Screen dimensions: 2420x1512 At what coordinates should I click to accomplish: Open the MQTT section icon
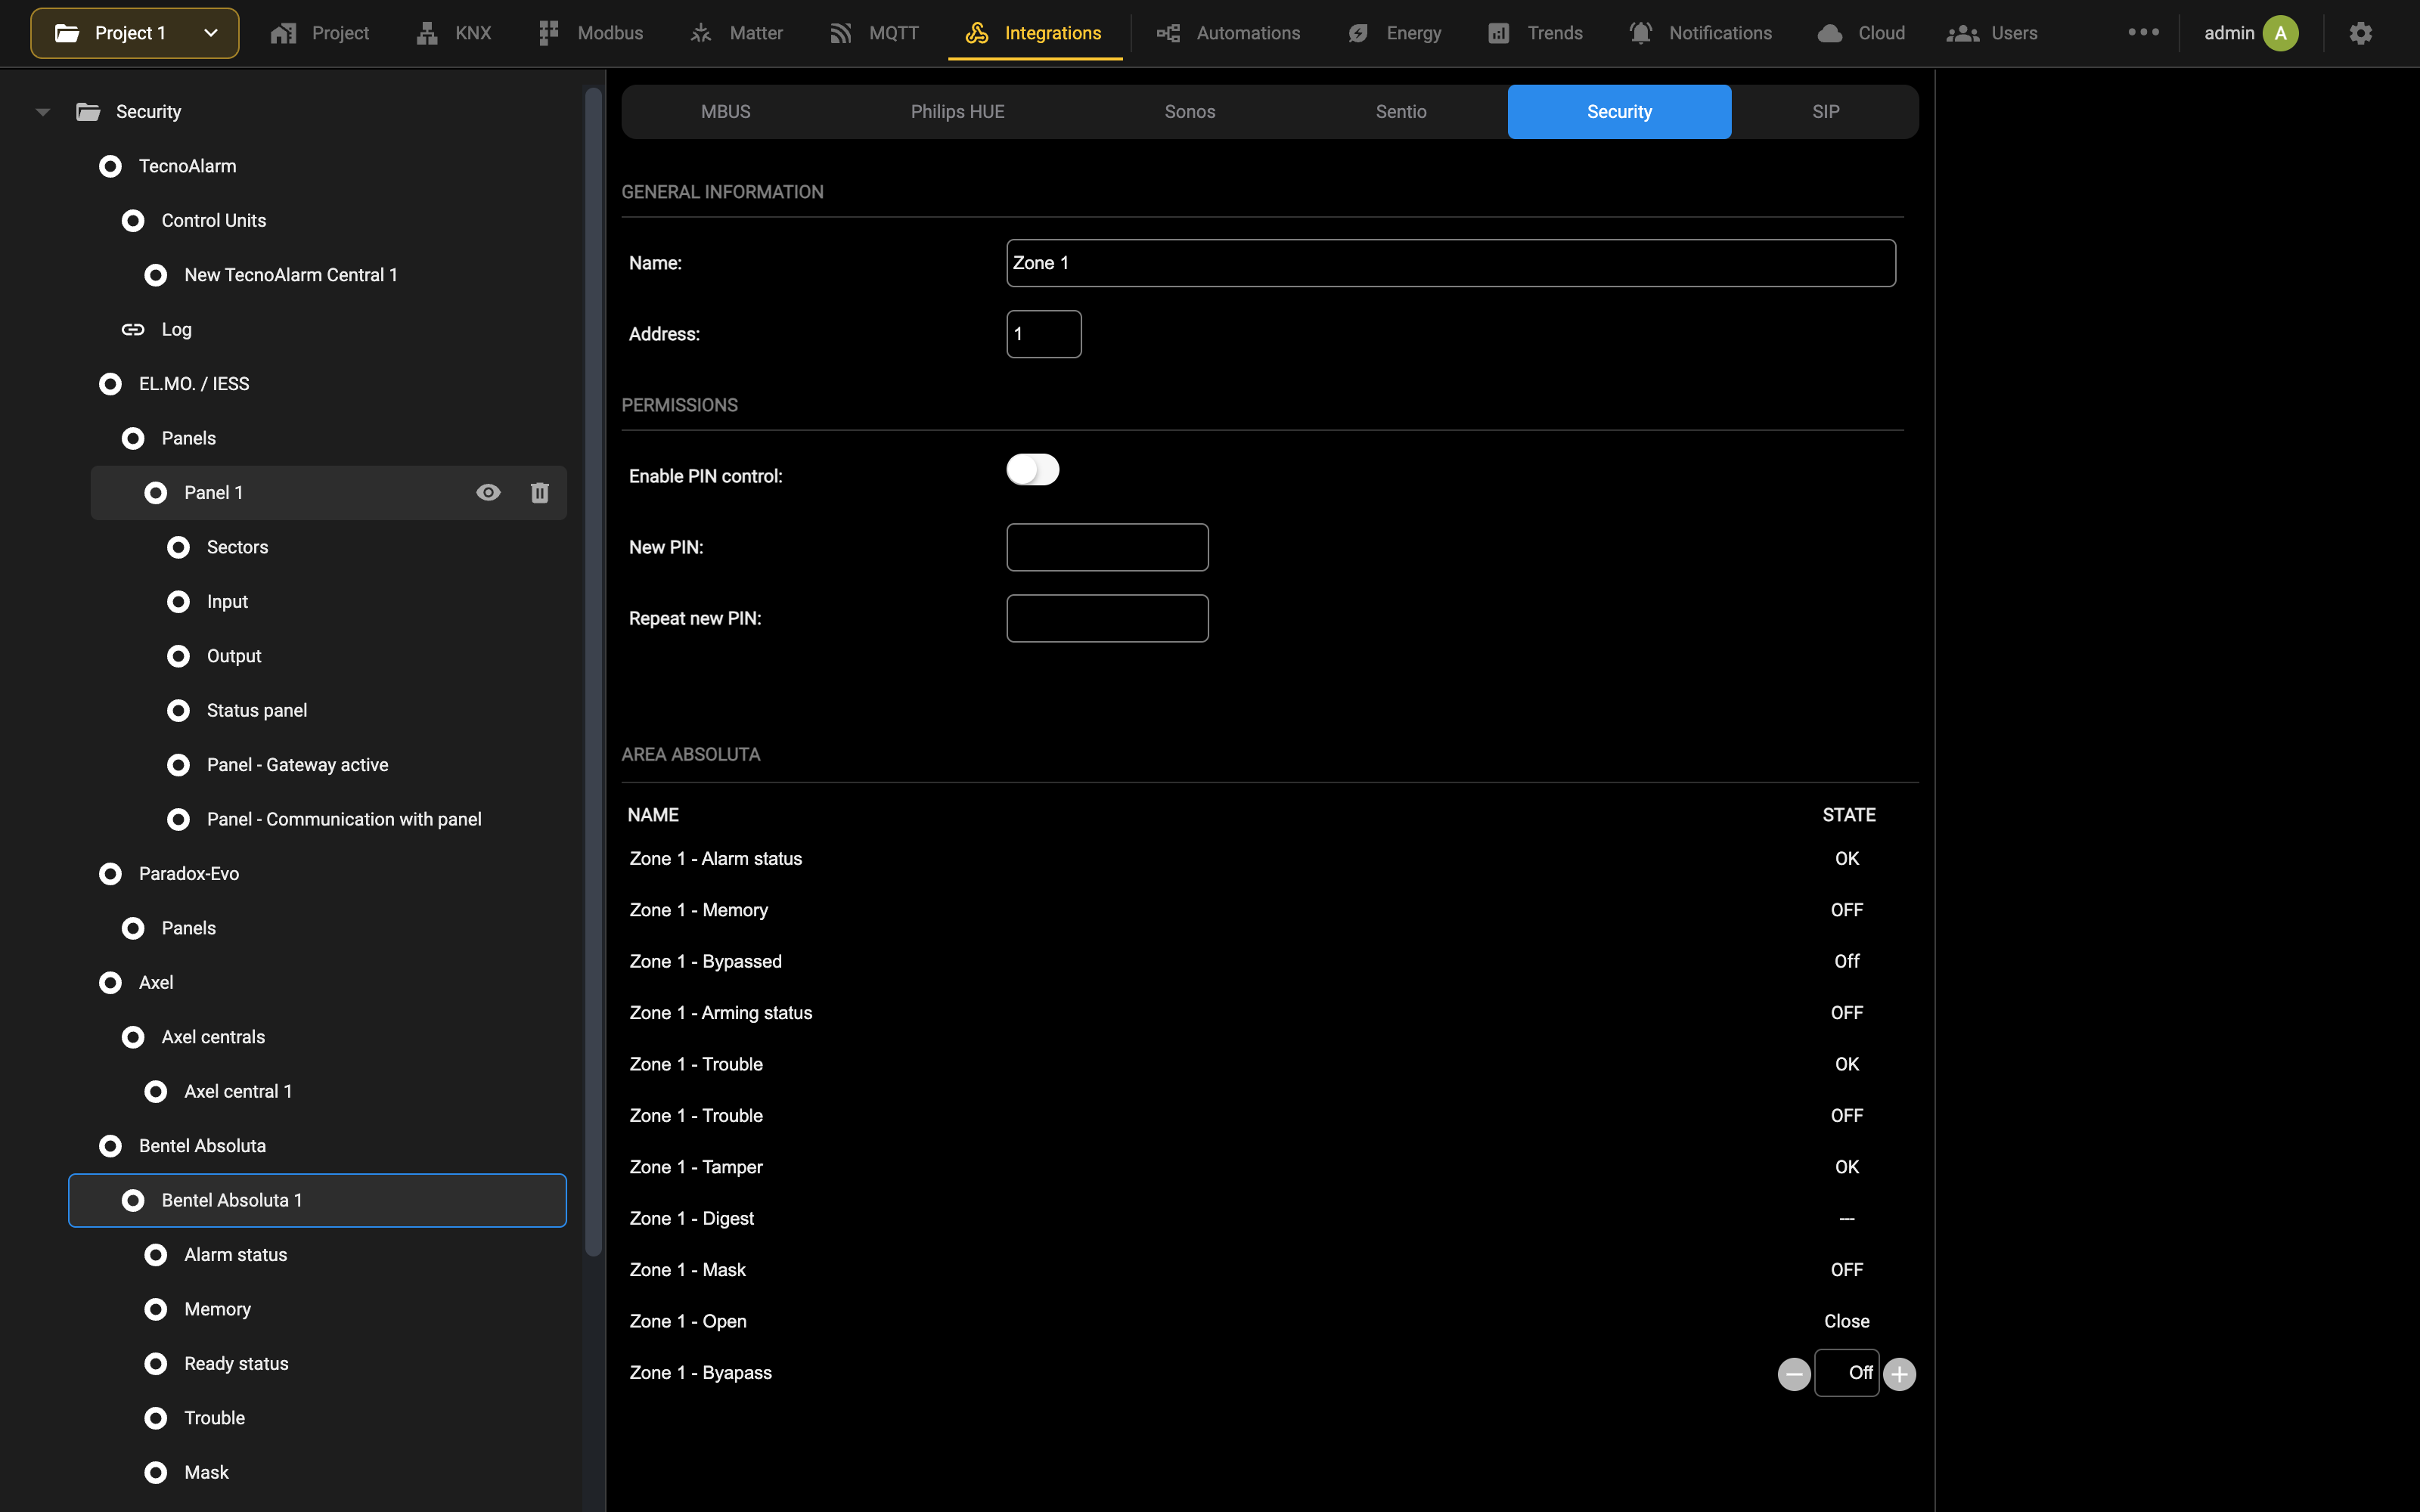pos(841,33)
